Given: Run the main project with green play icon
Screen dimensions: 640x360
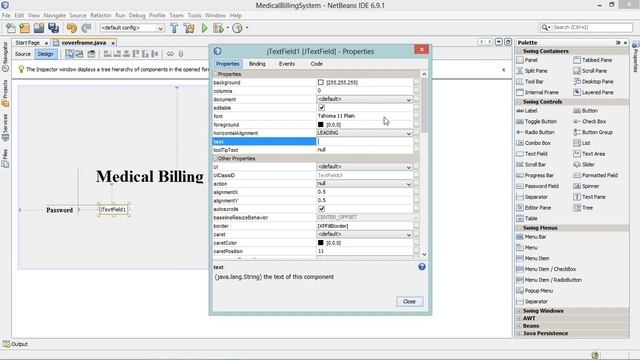Looking at the screenshot, I should pyautogui.click(x=204, y=28).
